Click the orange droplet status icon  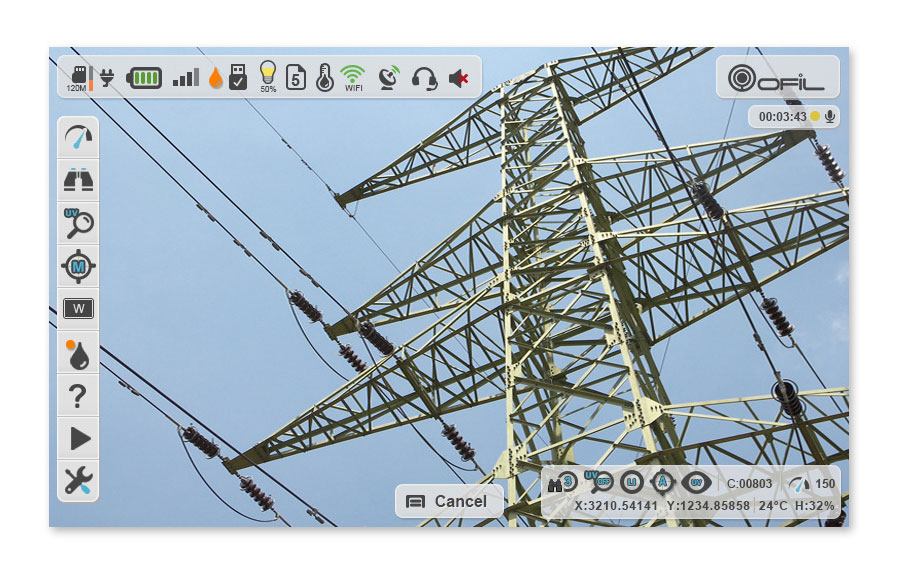click(215, 78)
